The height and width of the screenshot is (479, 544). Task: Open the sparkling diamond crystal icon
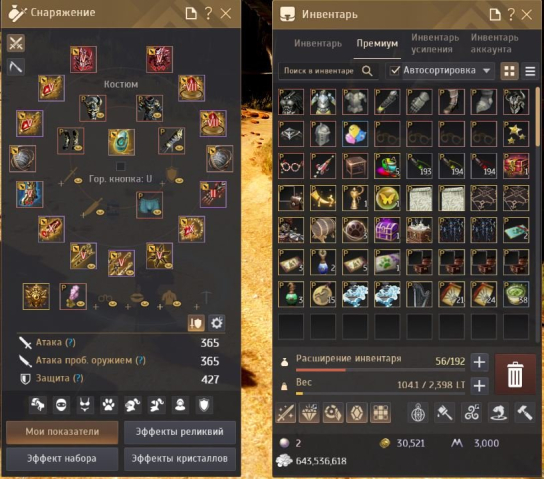(x=309, y=413)
